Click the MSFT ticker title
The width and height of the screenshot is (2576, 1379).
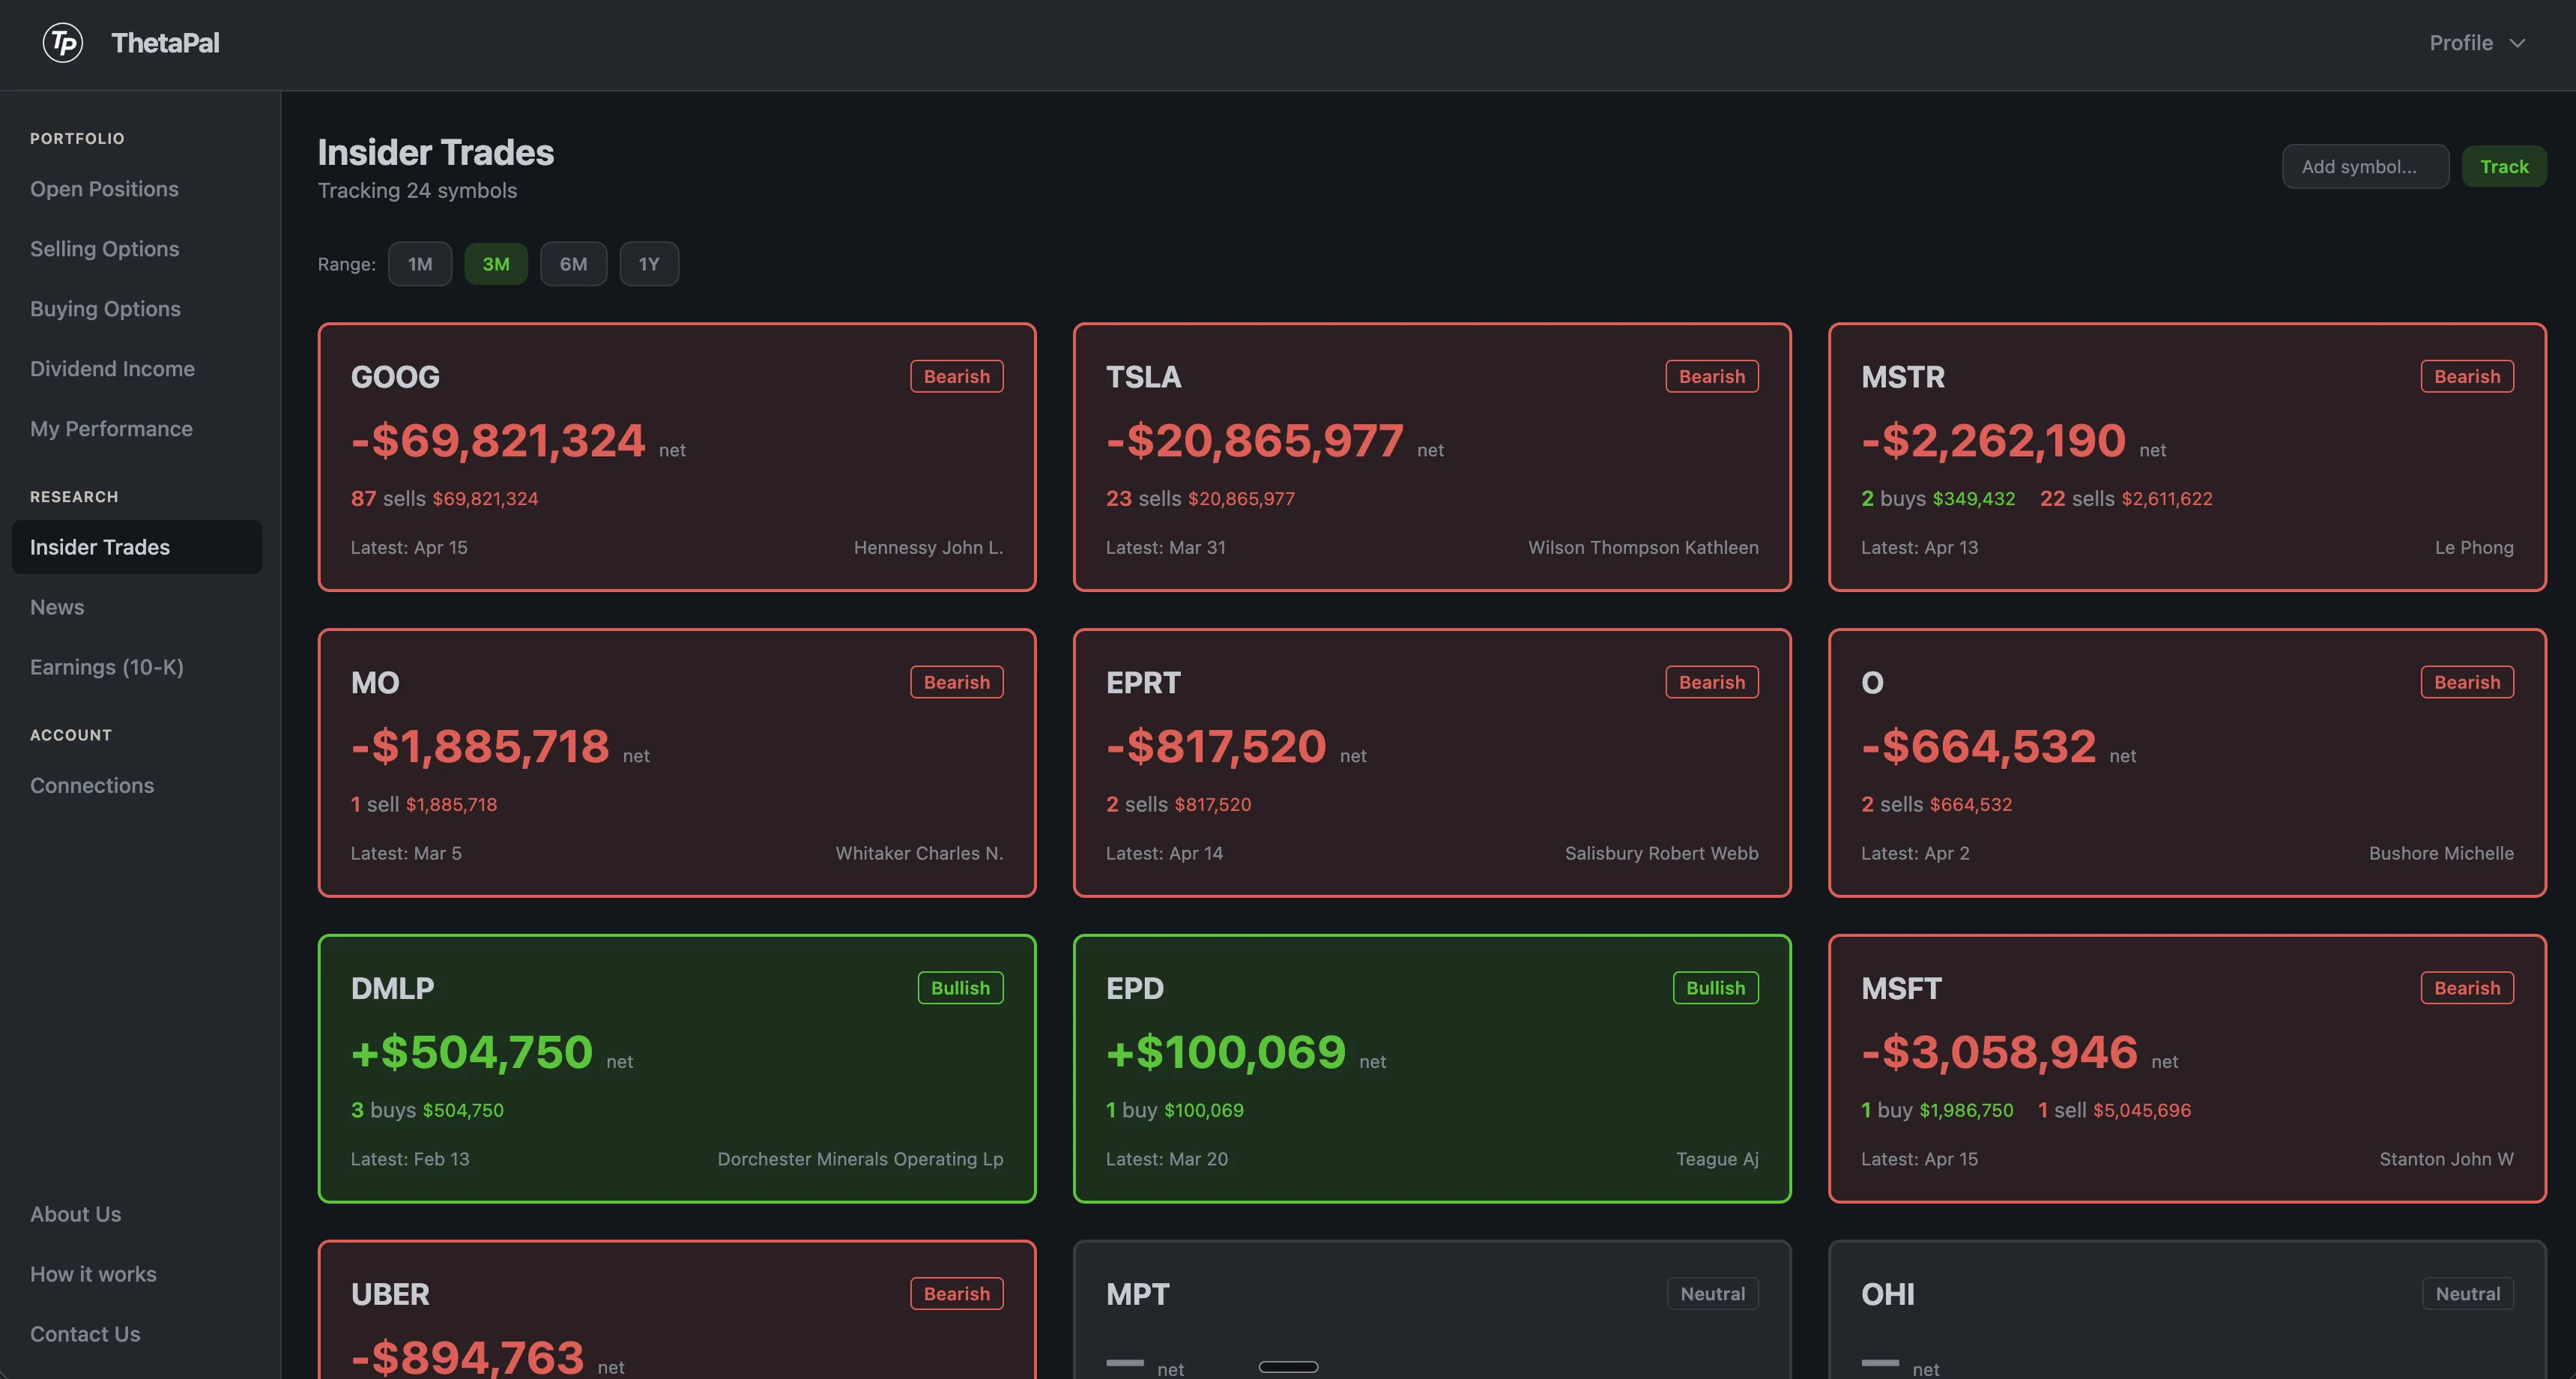1901,989
